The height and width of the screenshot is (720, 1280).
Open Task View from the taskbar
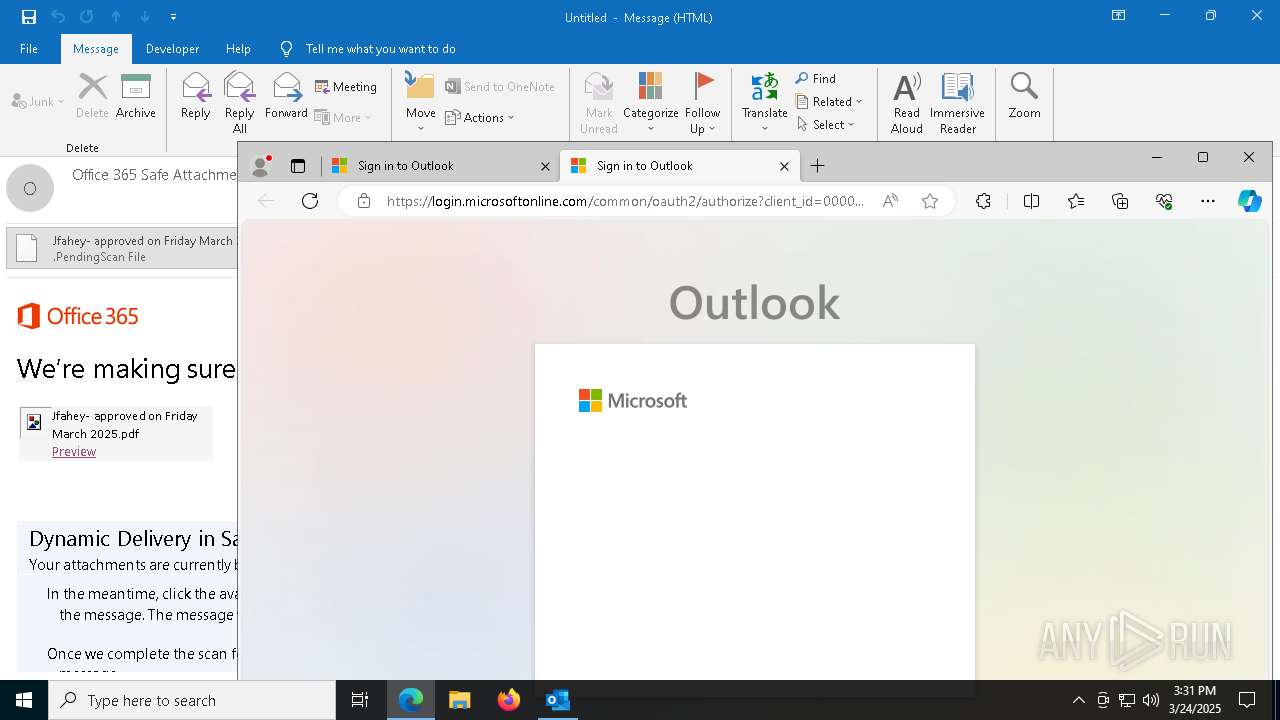pyautogui.click(x=360, y=700)
